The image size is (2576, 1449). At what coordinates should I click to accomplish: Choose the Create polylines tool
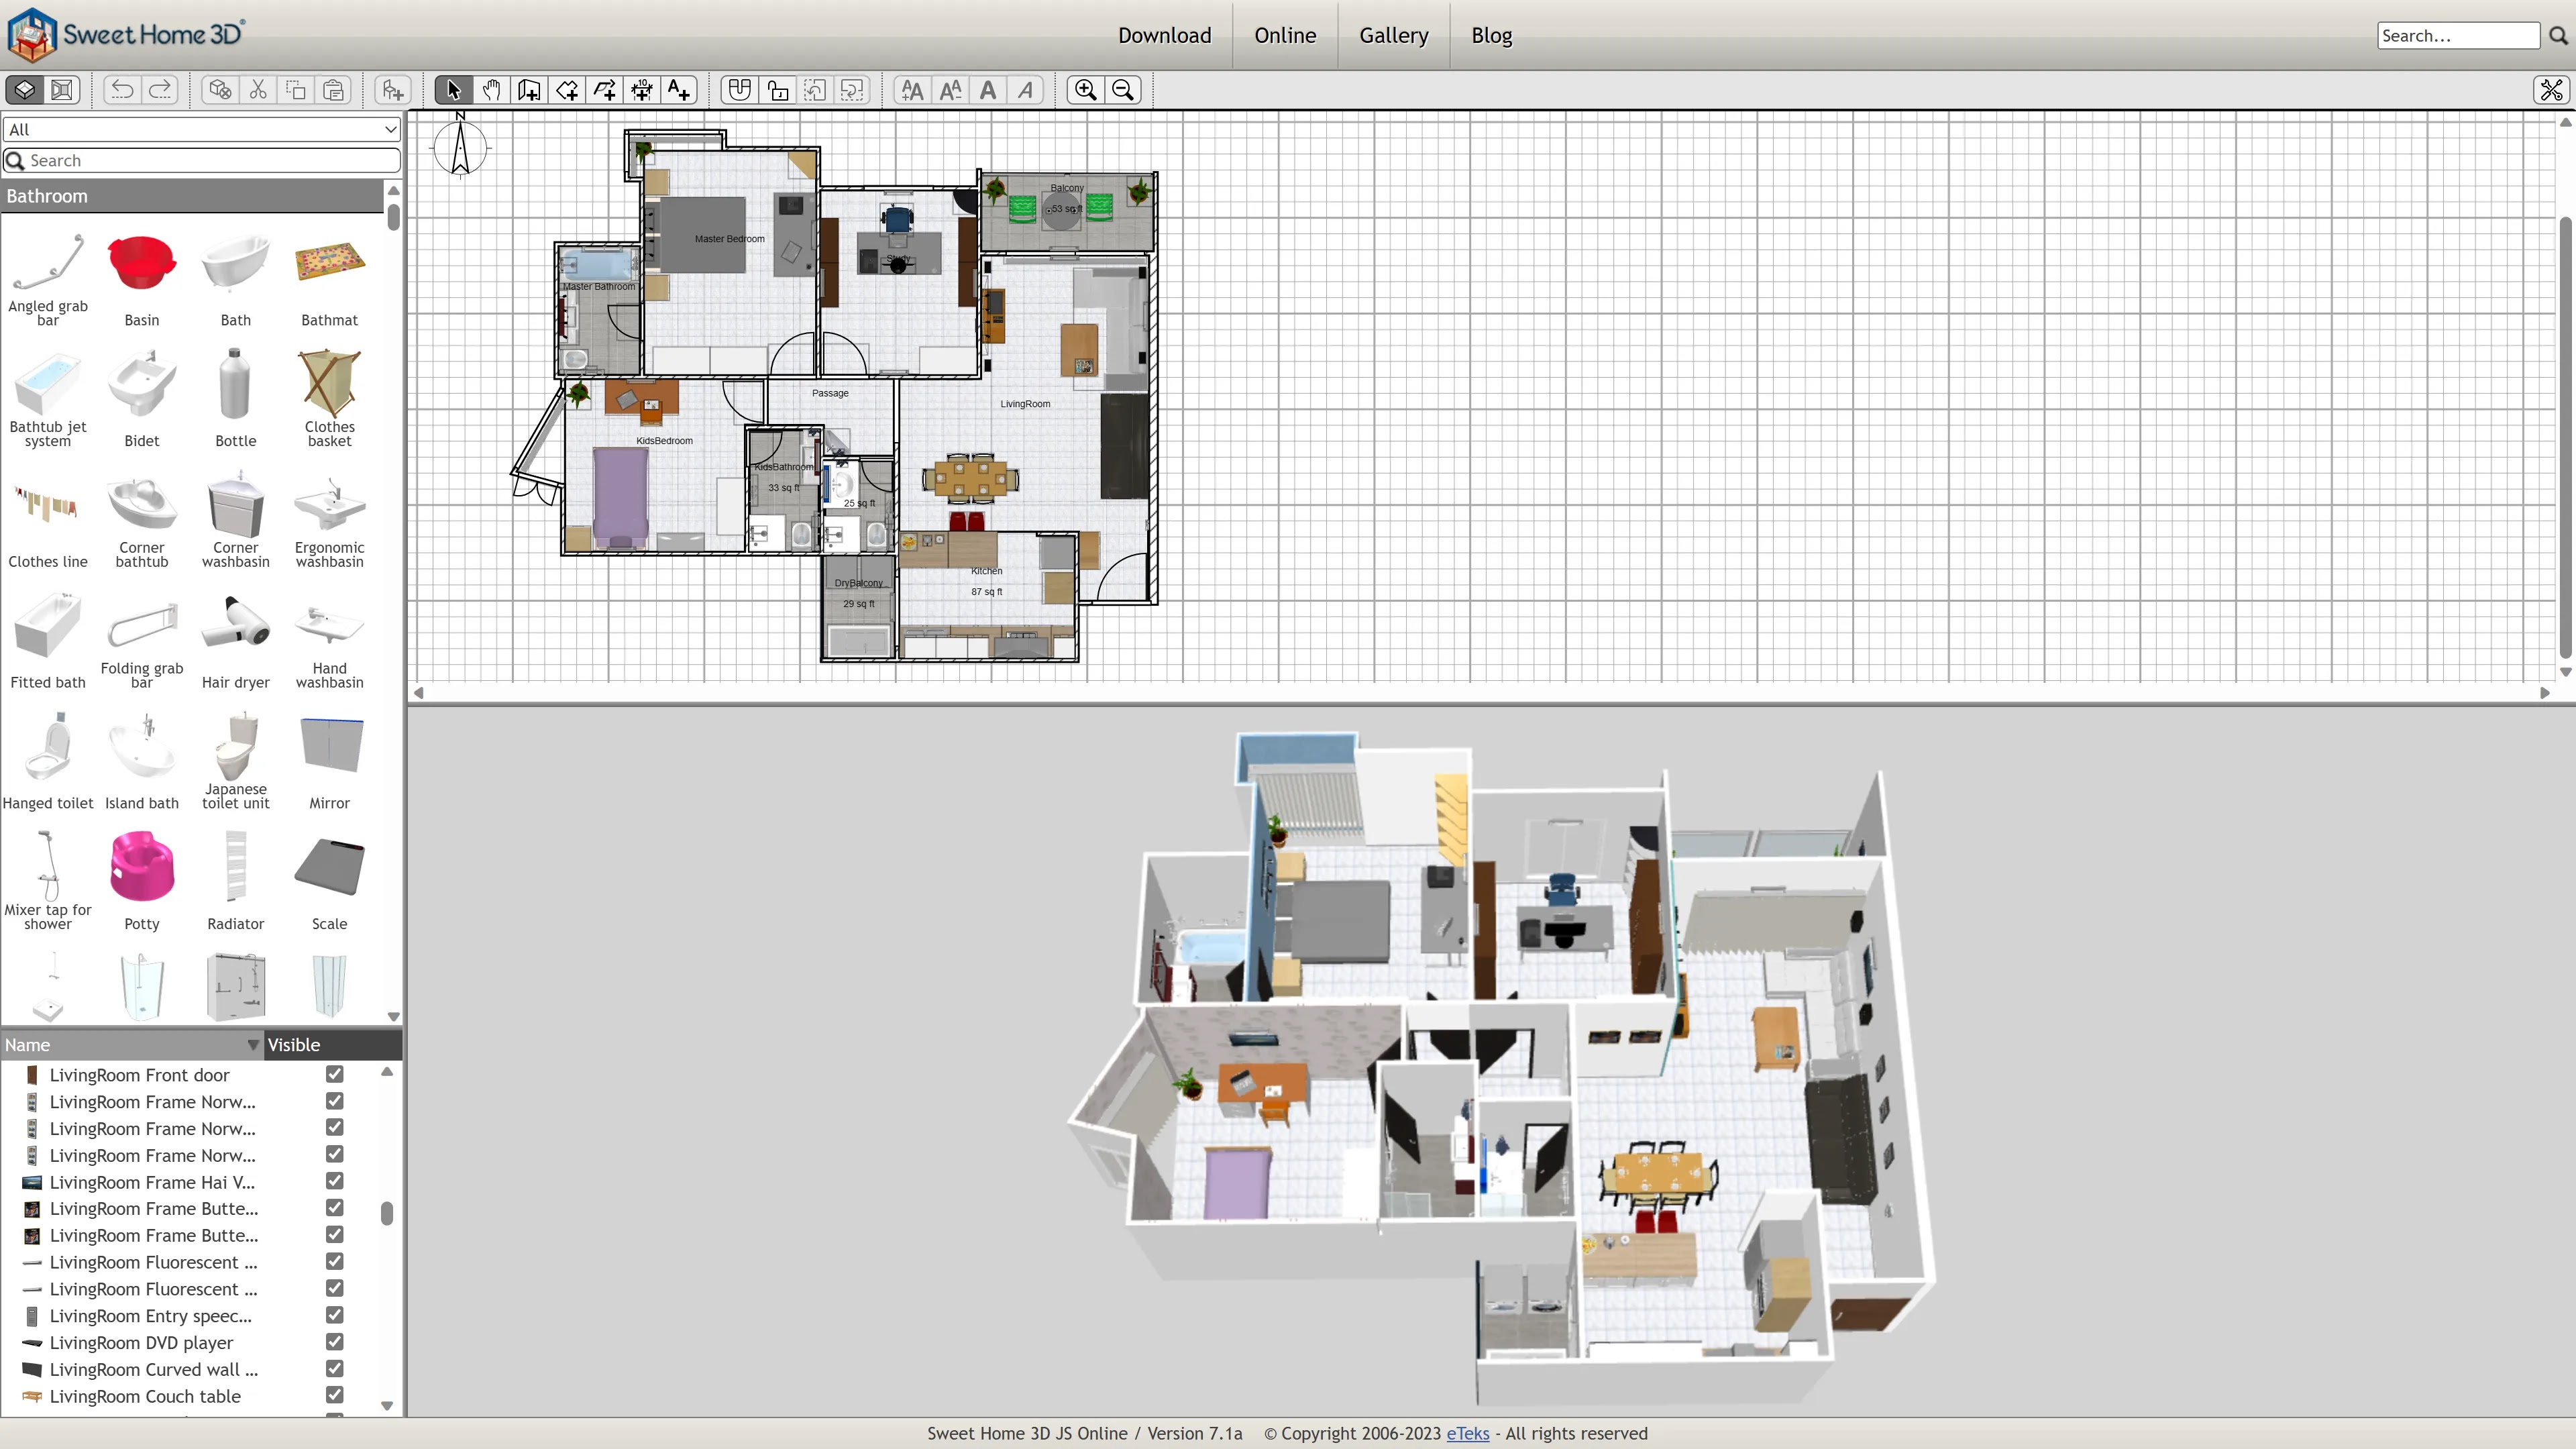tap(604, 90)
